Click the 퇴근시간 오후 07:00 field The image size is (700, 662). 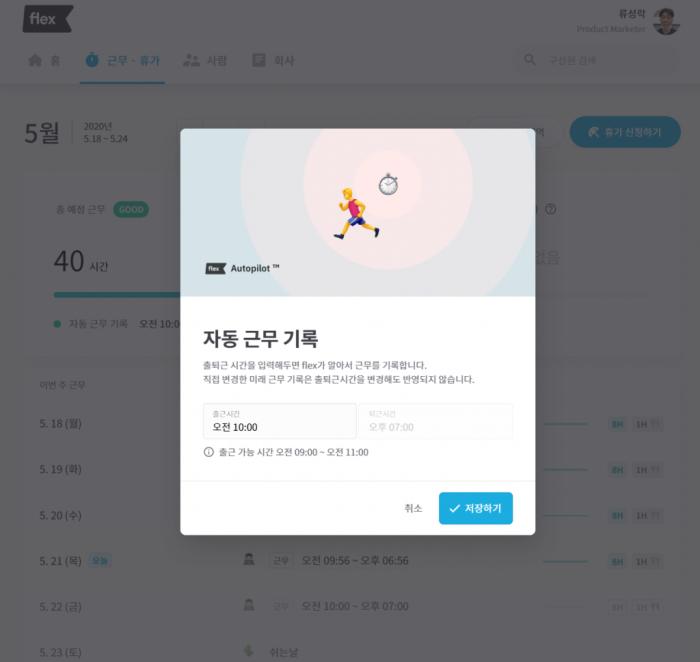[436, 421]
